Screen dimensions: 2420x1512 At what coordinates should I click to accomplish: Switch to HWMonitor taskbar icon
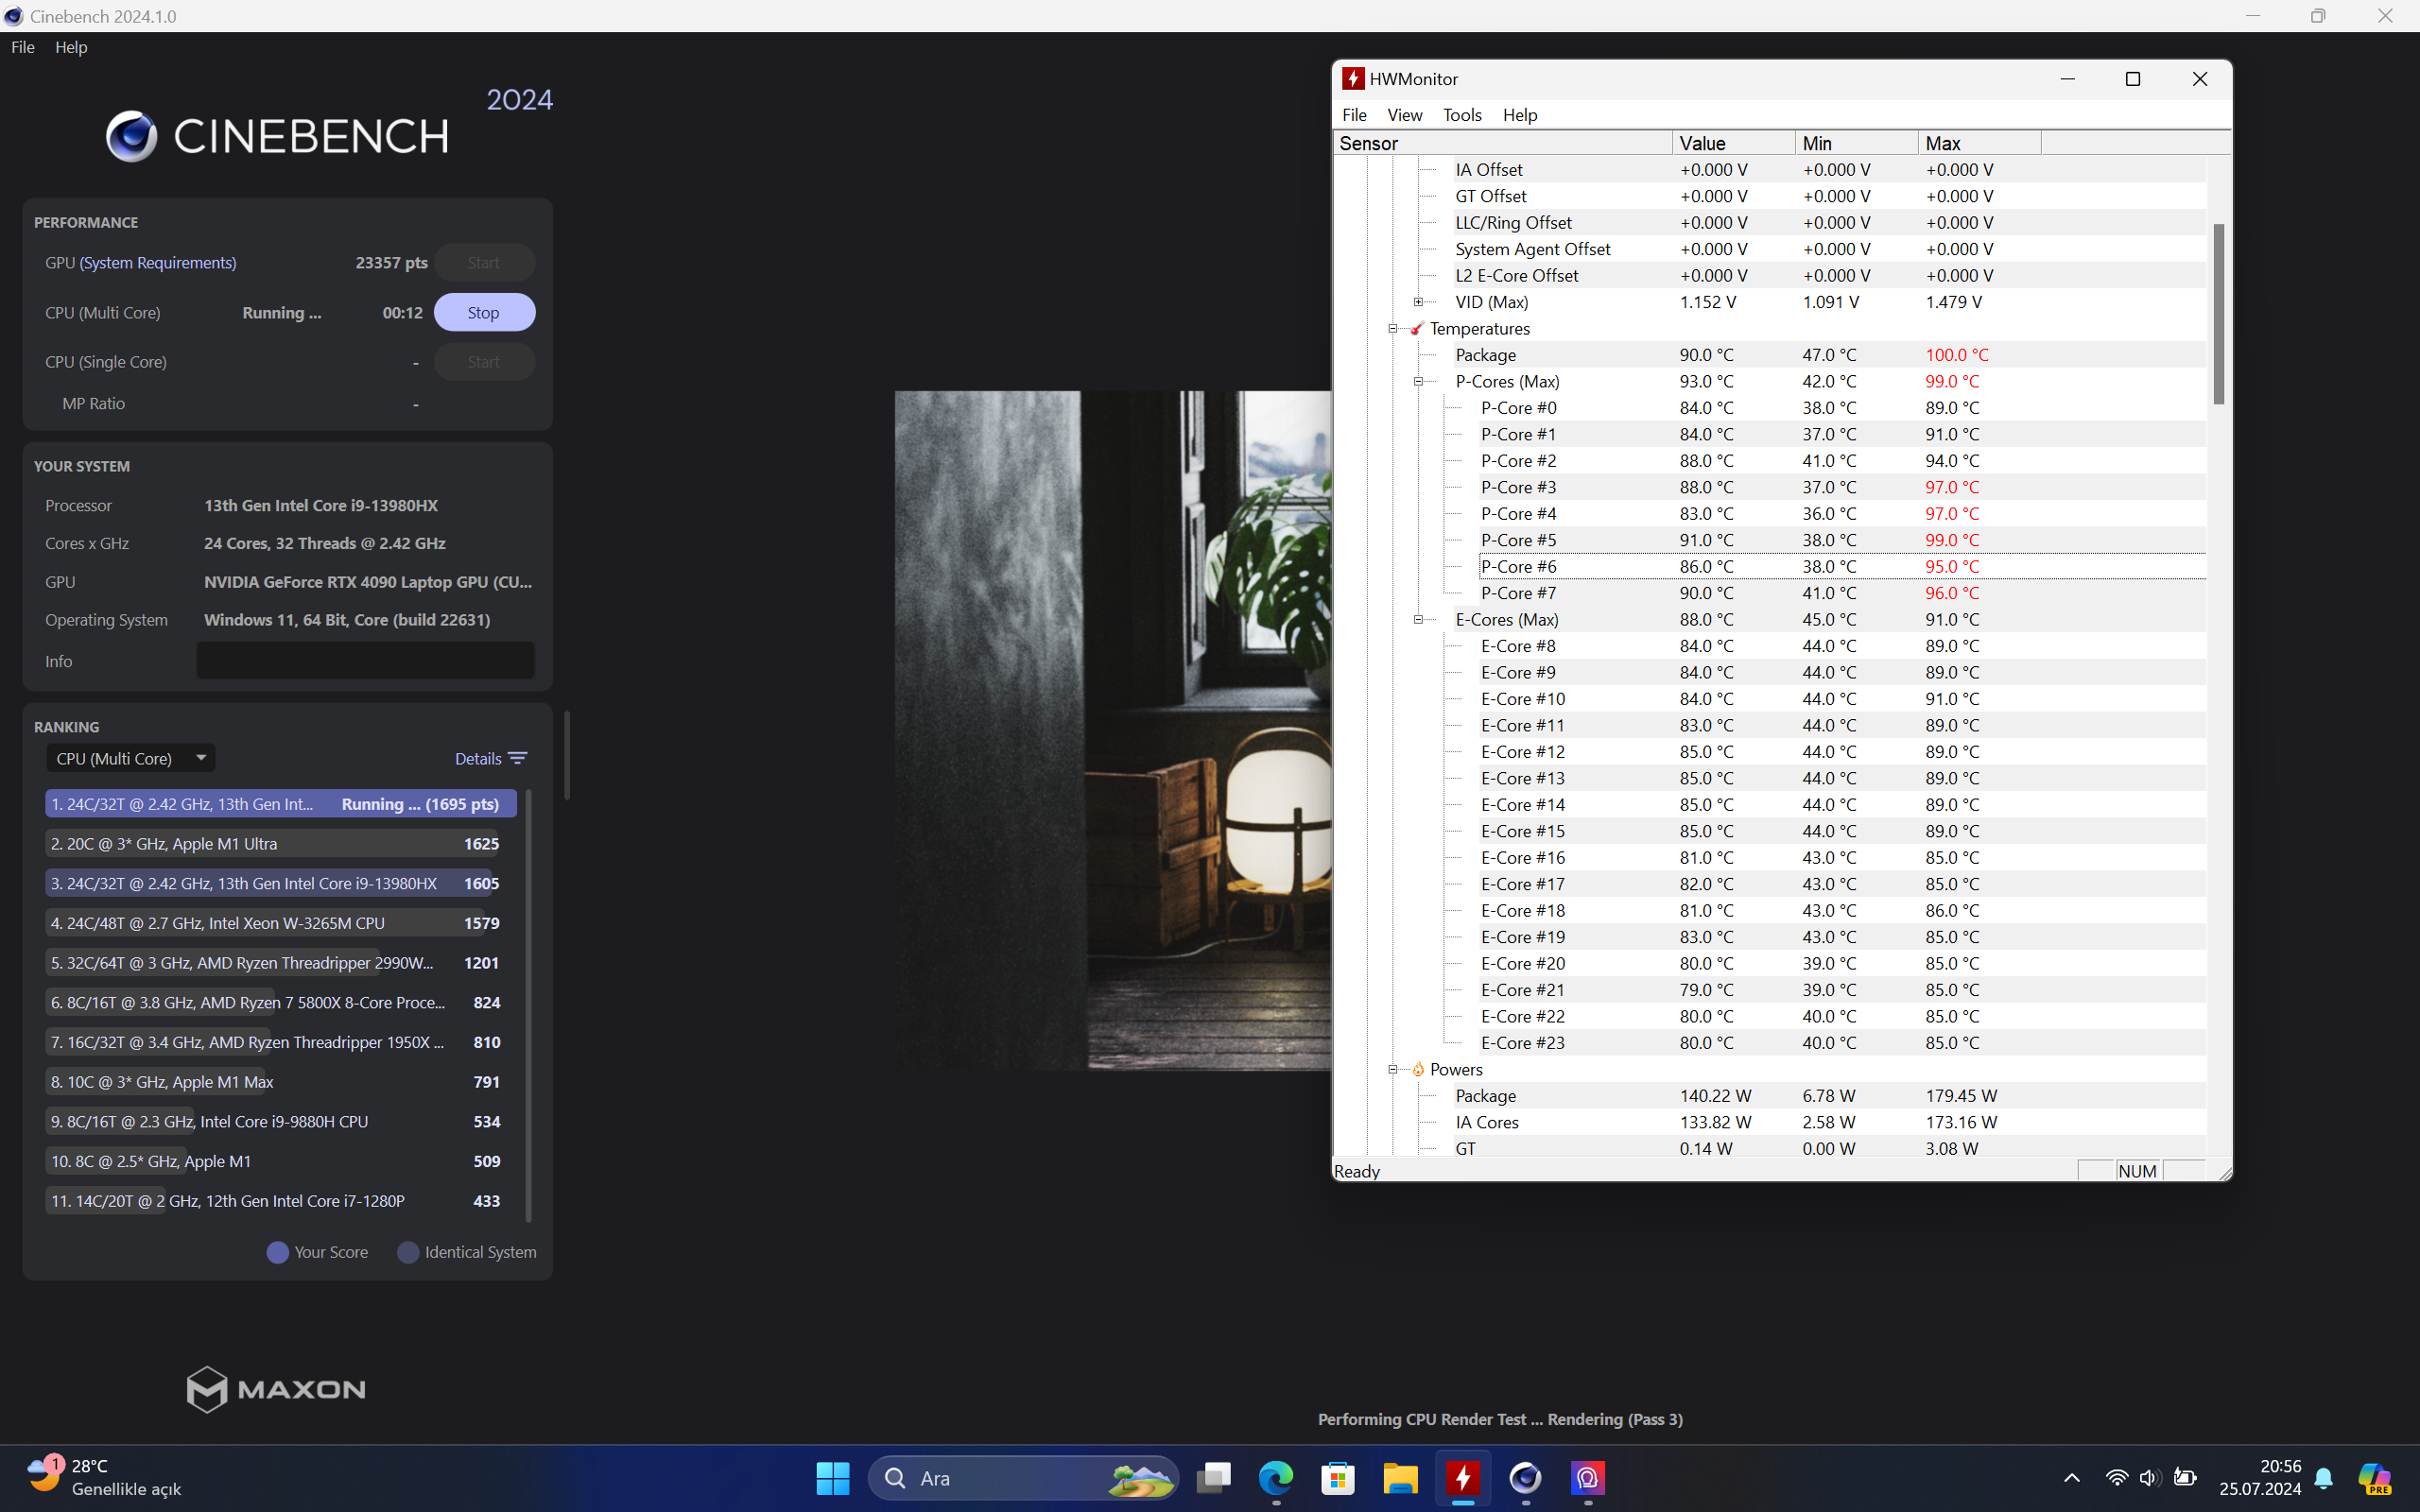click(1463, 1478)
